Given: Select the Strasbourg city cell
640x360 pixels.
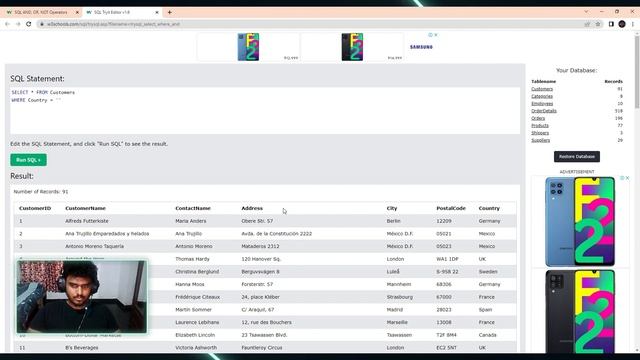Looking at the screenshot, I should tap(400, 297).
